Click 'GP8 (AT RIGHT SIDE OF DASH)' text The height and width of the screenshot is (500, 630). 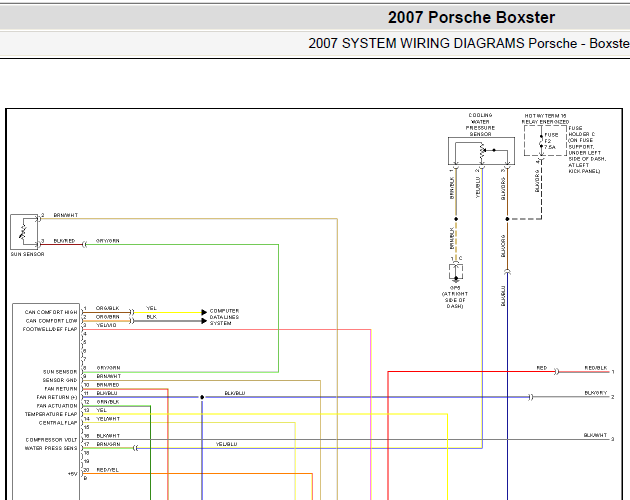coord(455,297)
